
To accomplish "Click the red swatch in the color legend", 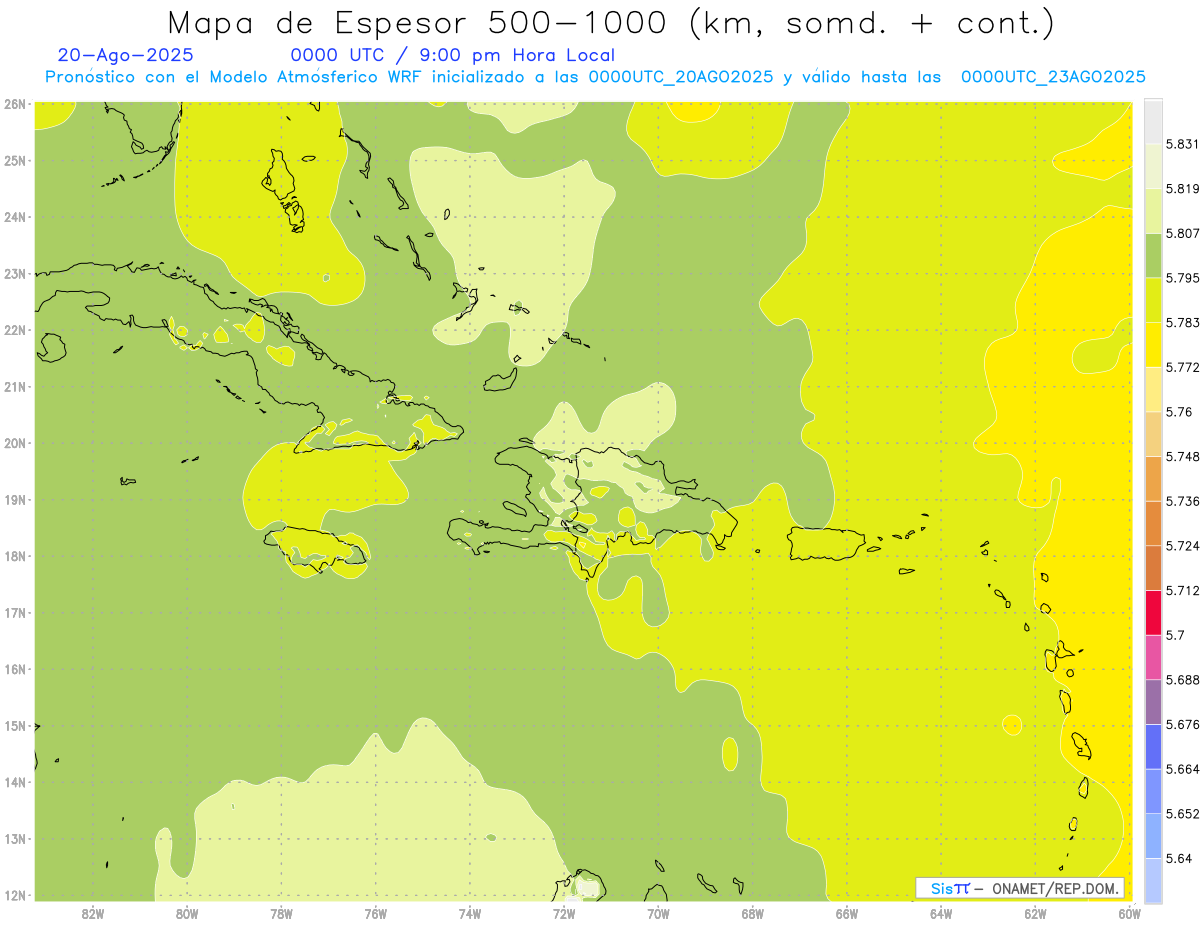I will 1153,612.
